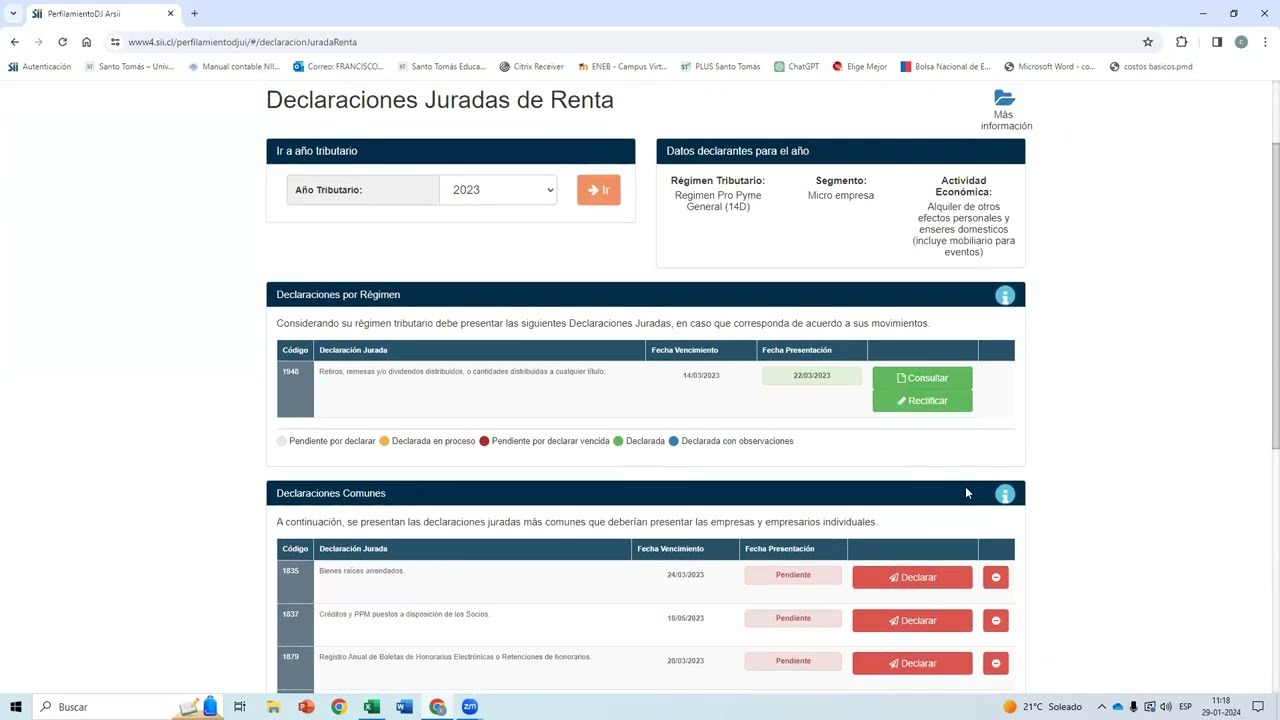Open the ENEB - Campus Virt bookmark
This screenshot has height=720, width=1280.
pos(622,67)
